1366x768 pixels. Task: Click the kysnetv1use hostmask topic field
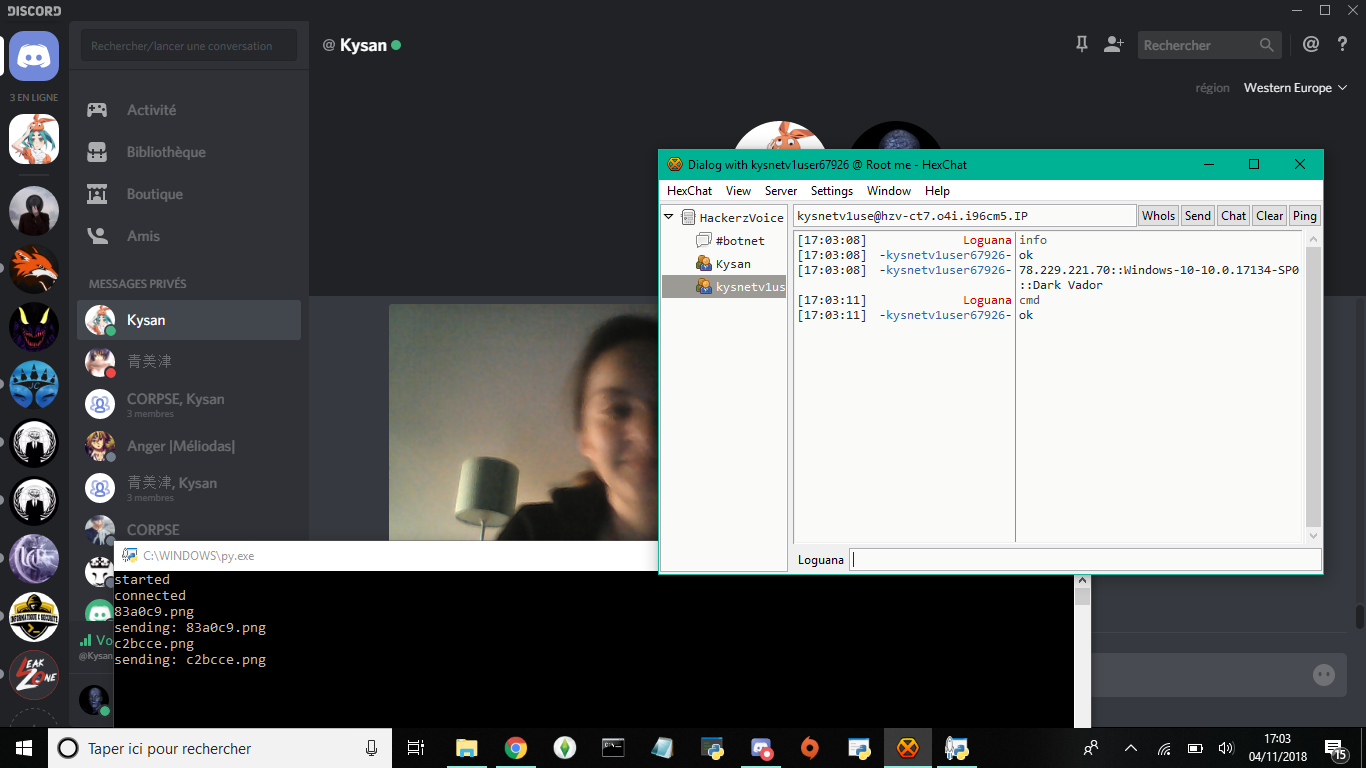[x=964, y=215]
